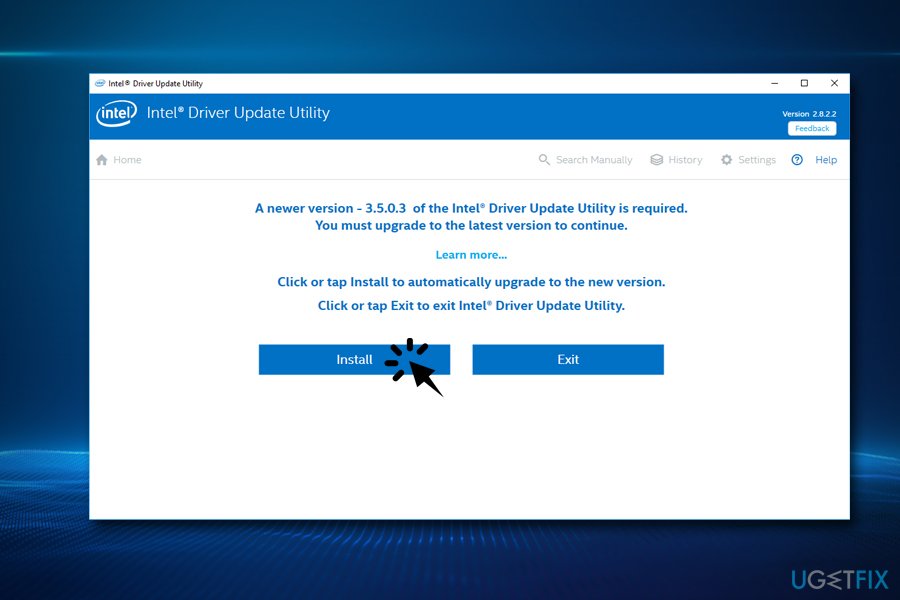Click the Settings gear icon
Screen dimensions: 900x600
727,160
